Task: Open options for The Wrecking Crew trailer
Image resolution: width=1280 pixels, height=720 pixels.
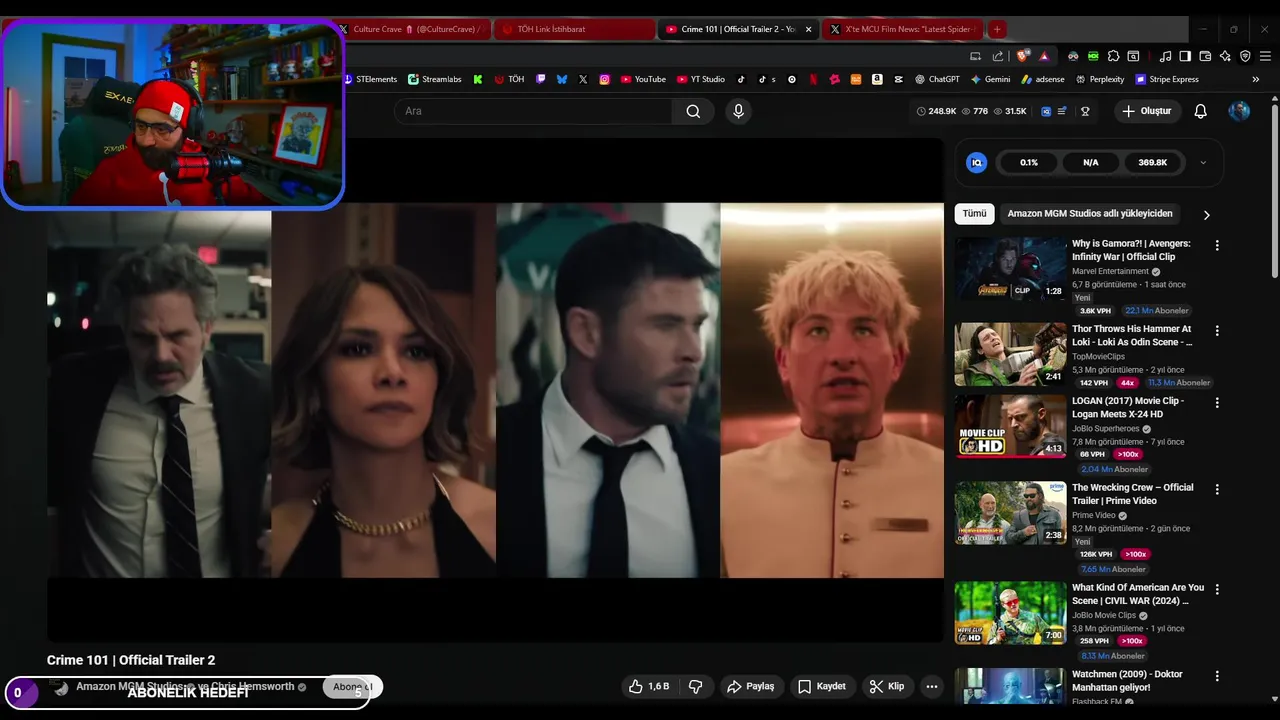Action: click(x=1217, y=489)
